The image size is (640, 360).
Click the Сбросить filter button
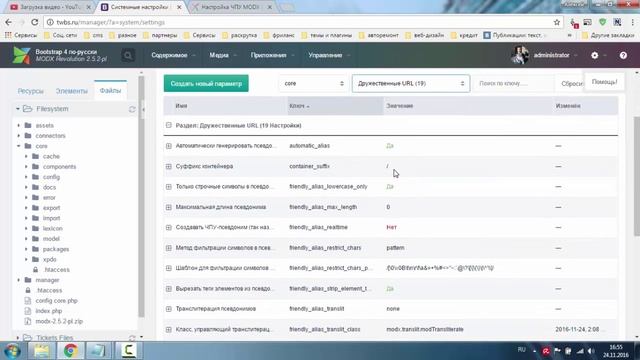pos(571,83)
